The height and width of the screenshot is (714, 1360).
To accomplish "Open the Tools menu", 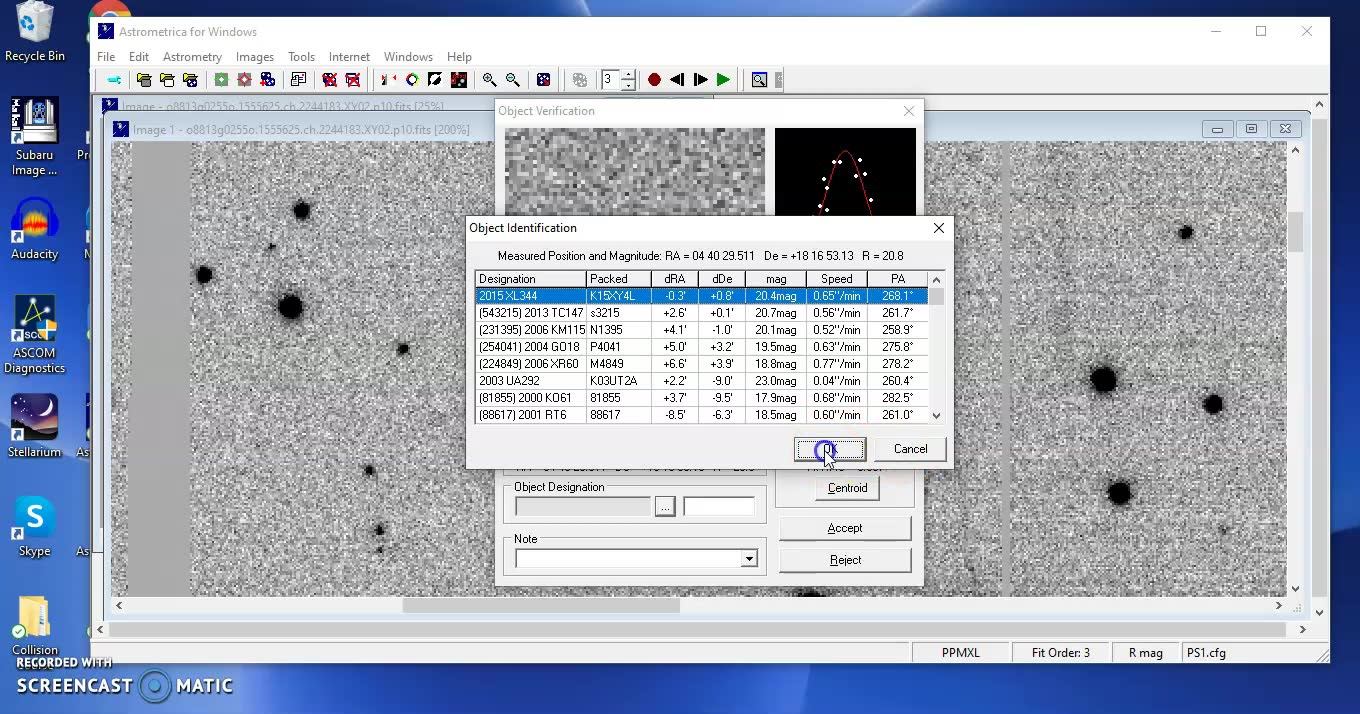I will point(301,57).
